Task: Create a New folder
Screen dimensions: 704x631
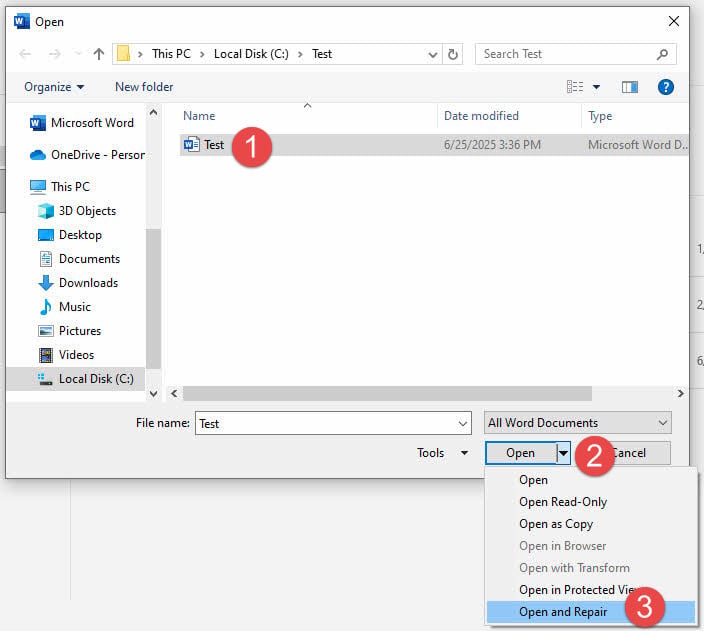Action: [144, 87]
